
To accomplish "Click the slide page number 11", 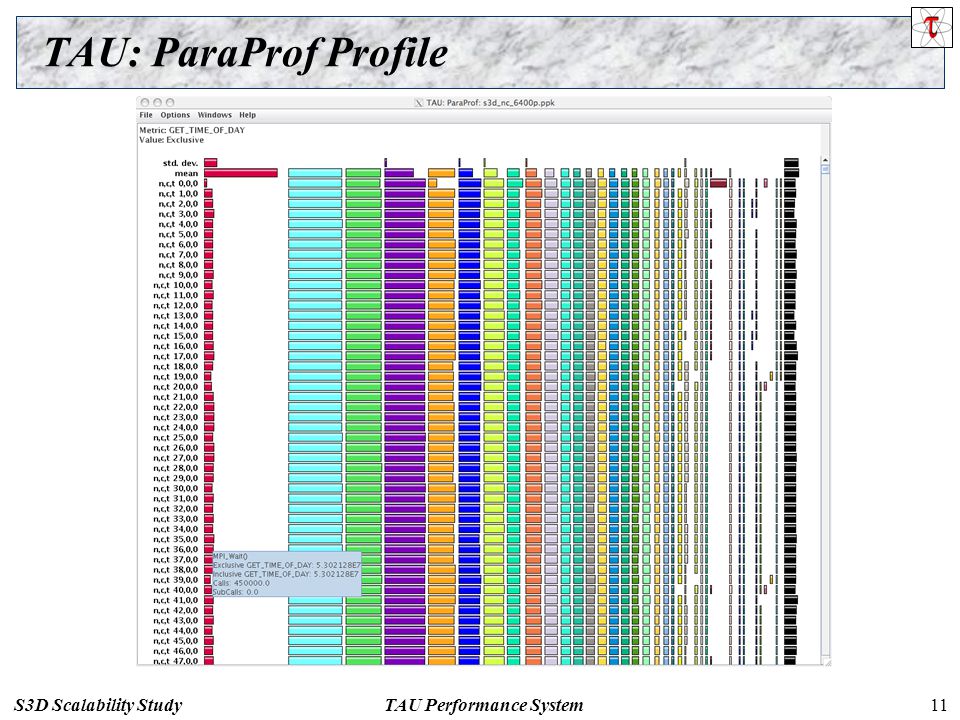I will coord(939,705).
